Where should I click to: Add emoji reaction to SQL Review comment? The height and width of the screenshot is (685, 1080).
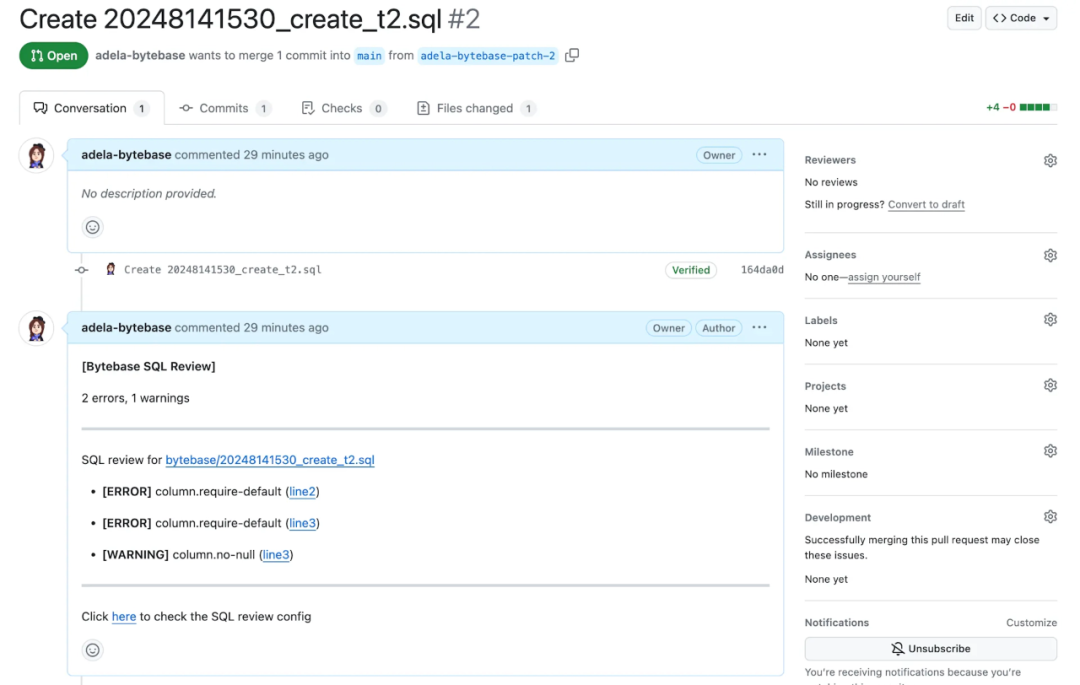click(92, 650)
